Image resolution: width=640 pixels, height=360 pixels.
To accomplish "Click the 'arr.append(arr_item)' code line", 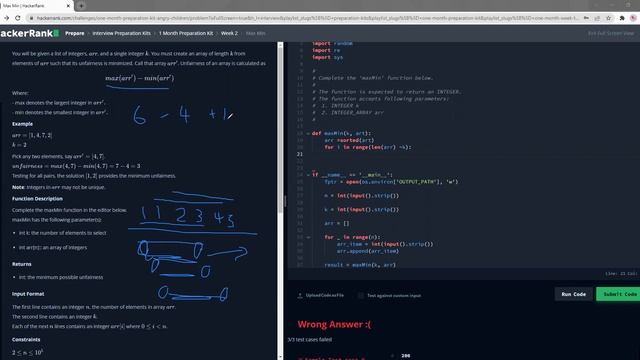I will click(368, 251).
